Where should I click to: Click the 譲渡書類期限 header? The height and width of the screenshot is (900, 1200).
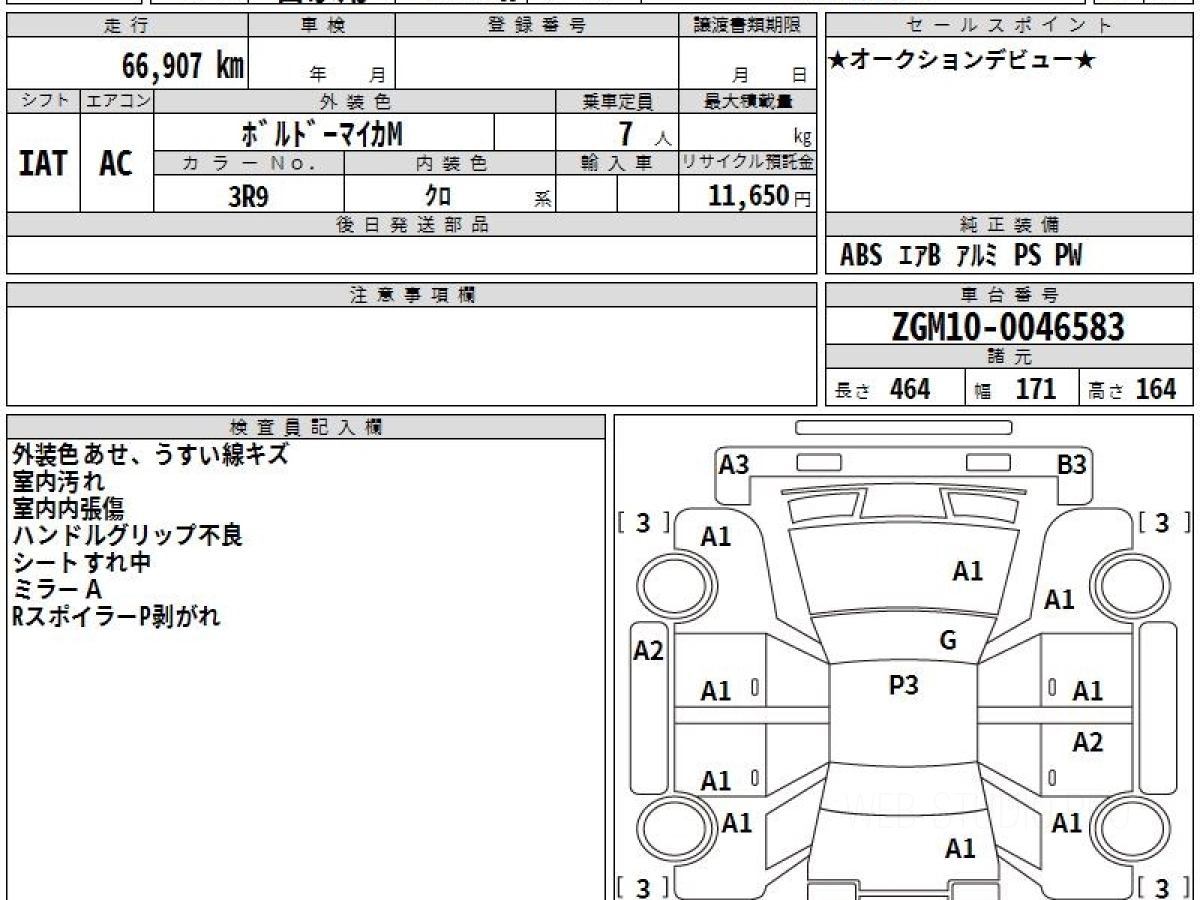click(x=748, y=26)
